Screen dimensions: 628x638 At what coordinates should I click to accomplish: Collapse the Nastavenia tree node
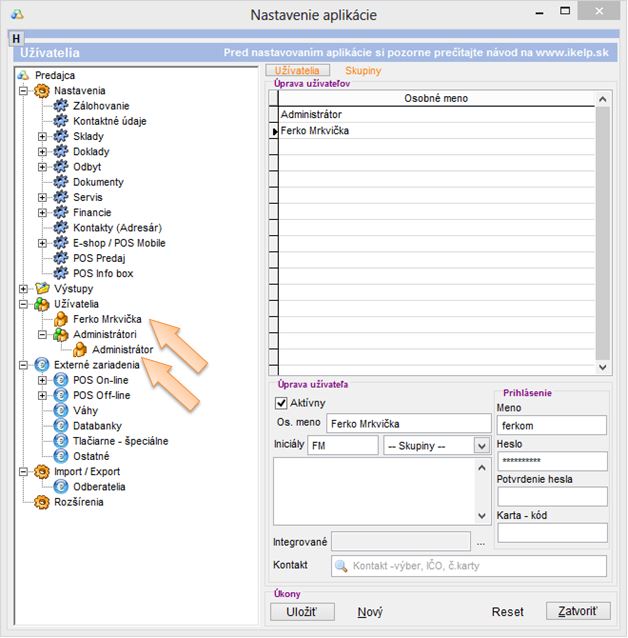23,91
